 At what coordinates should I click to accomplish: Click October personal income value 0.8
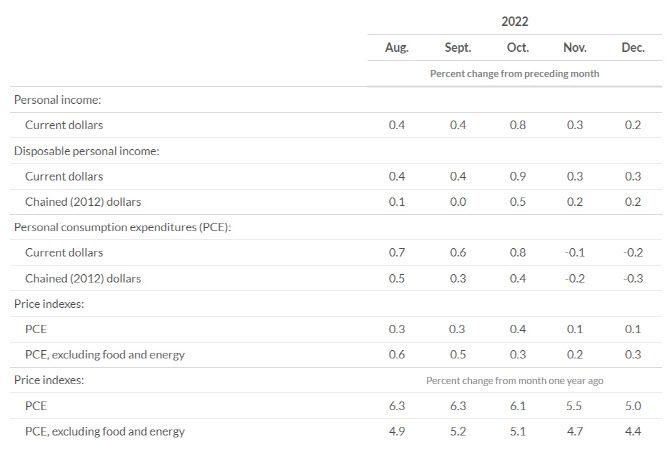[516, 125]
